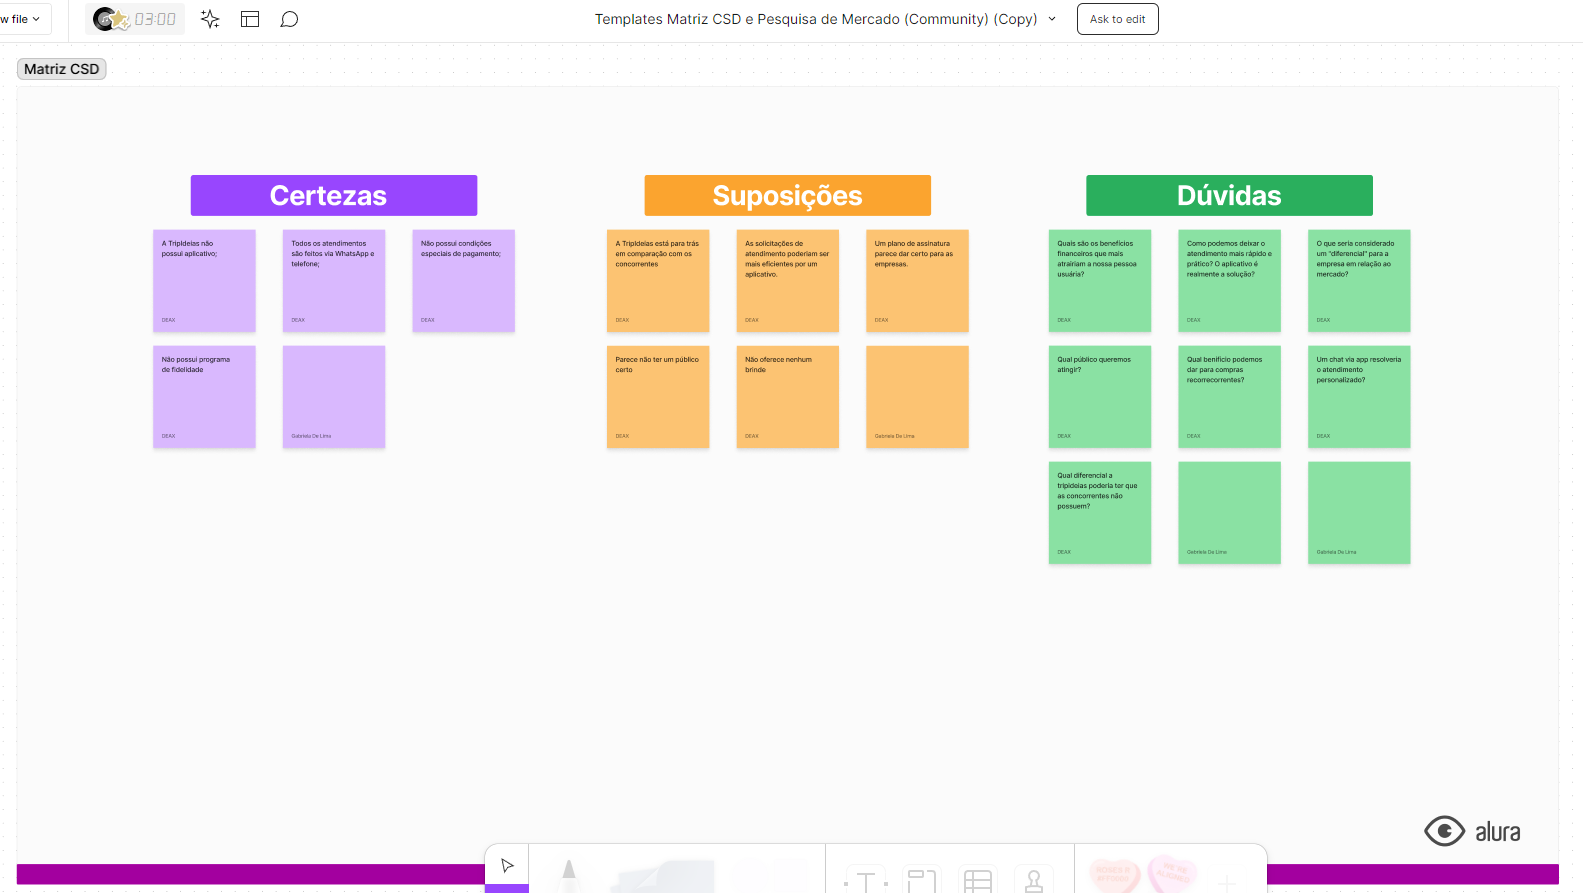Image resolution: width=1583 pixels, height=893 pixels.
Task: Select sticky 'Não possui programa de fidelidade'
Action: [204, 397]
